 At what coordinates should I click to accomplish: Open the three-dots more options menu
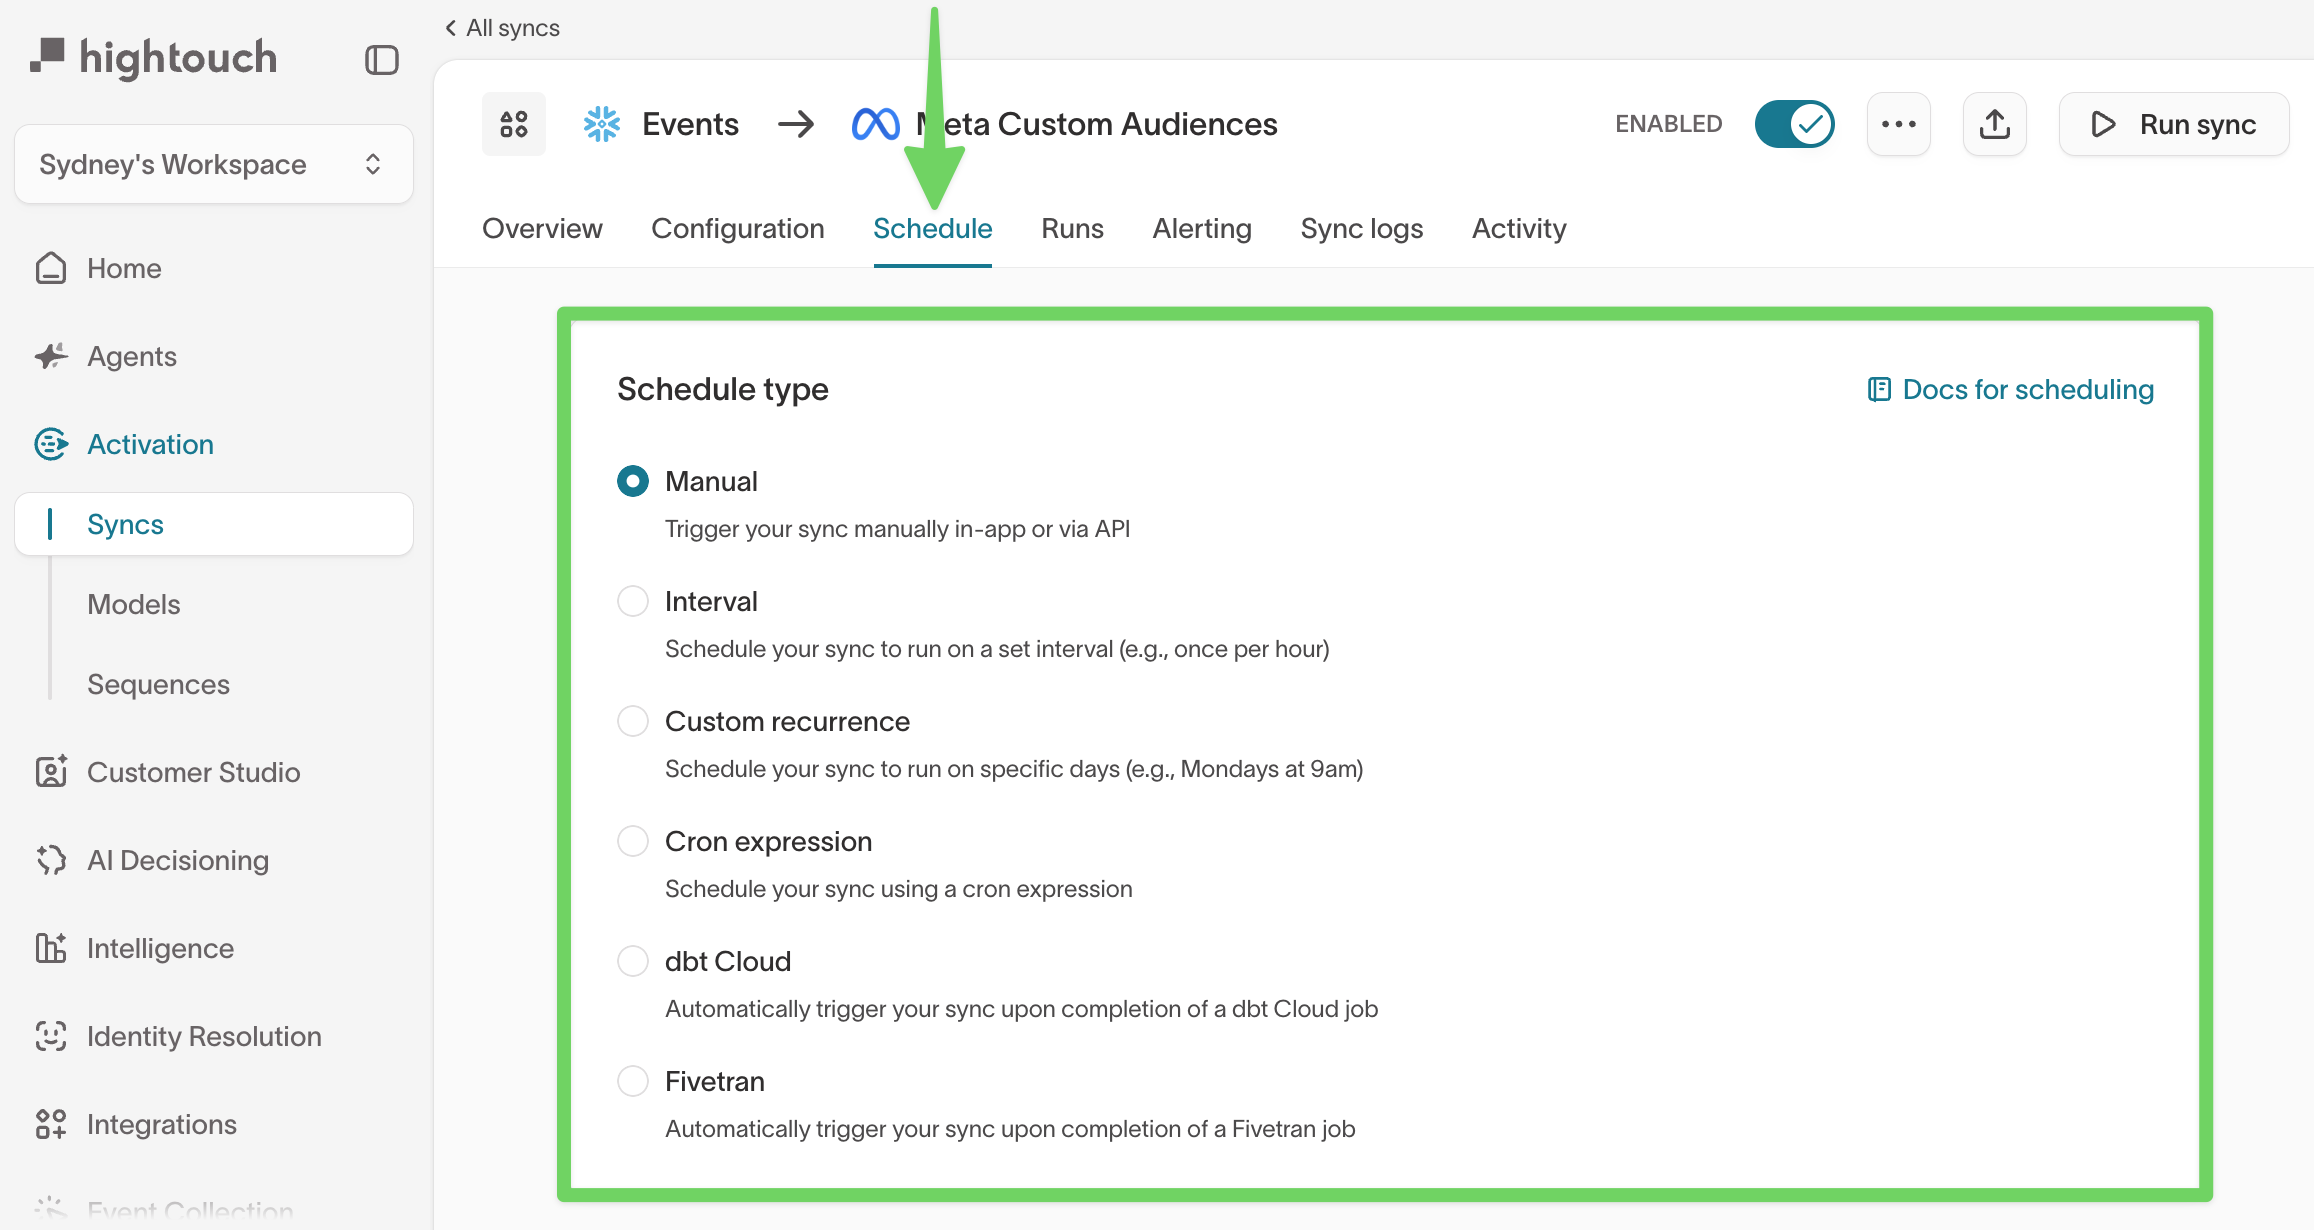point(1898,124)
